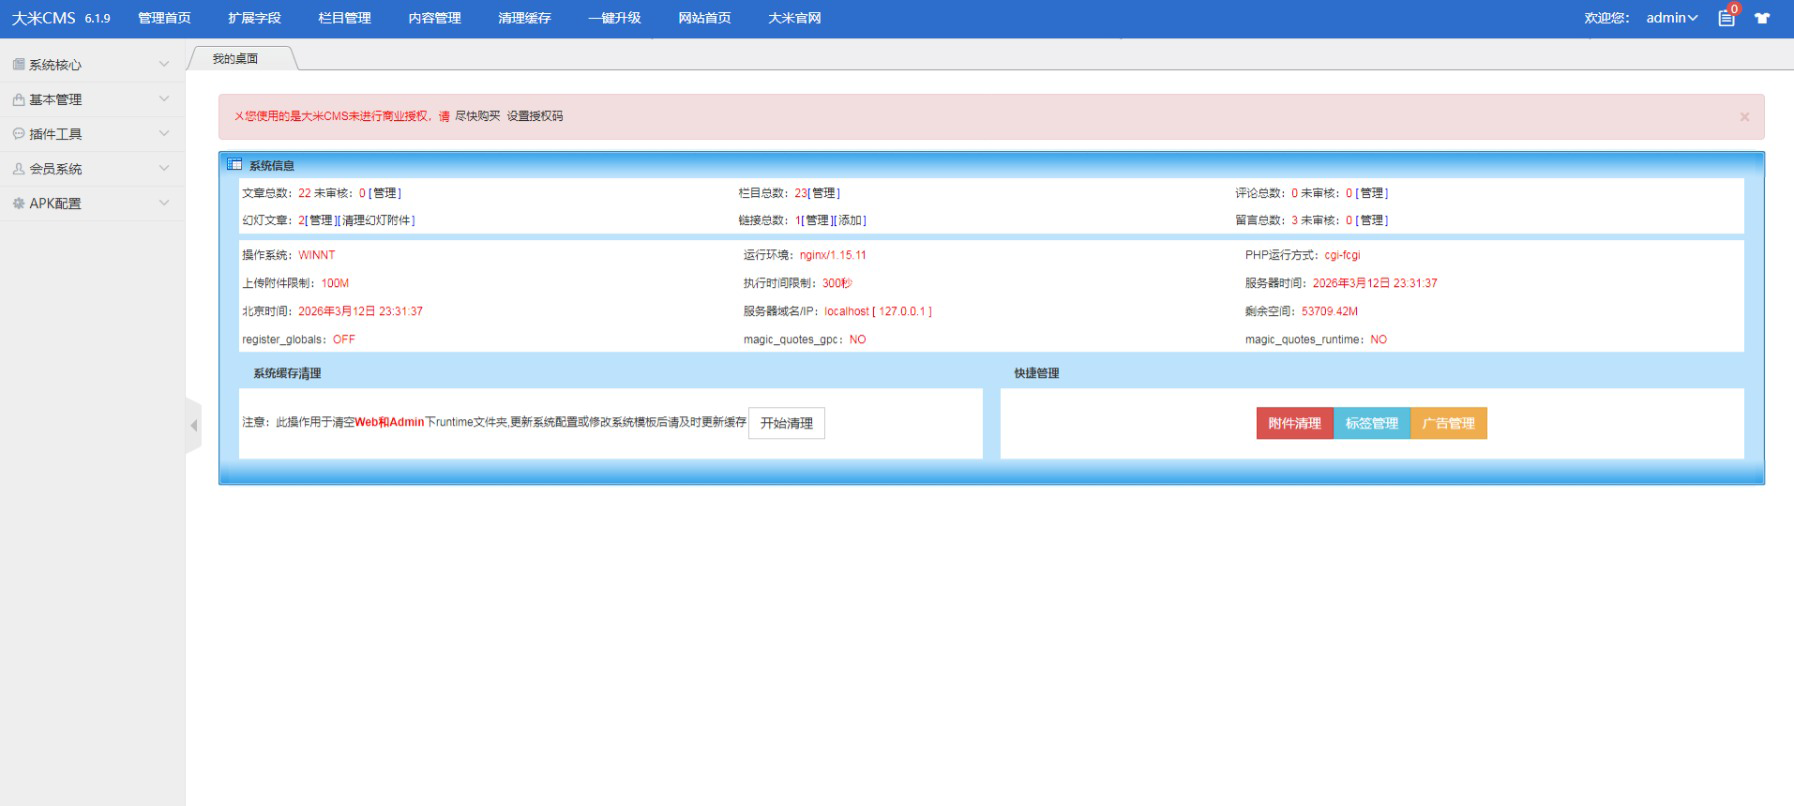This screenshot has height=806, width=1794.
Task: Click the orange 广告管理 button
Action: click(1448, 423)
